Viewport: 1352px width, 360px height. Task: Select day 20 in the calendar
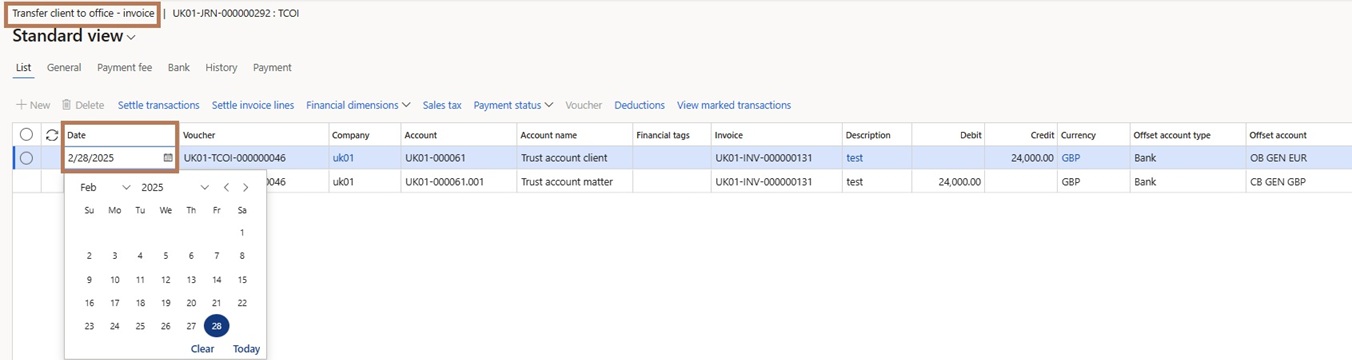pyautogui.click(x=191, y=303)
